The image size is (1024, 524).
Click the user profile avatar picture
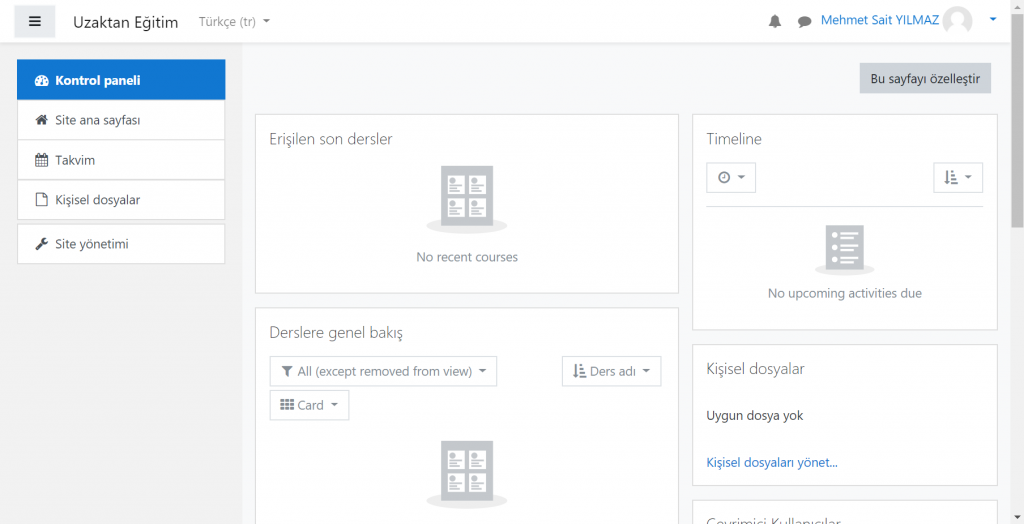click(957, 21)
